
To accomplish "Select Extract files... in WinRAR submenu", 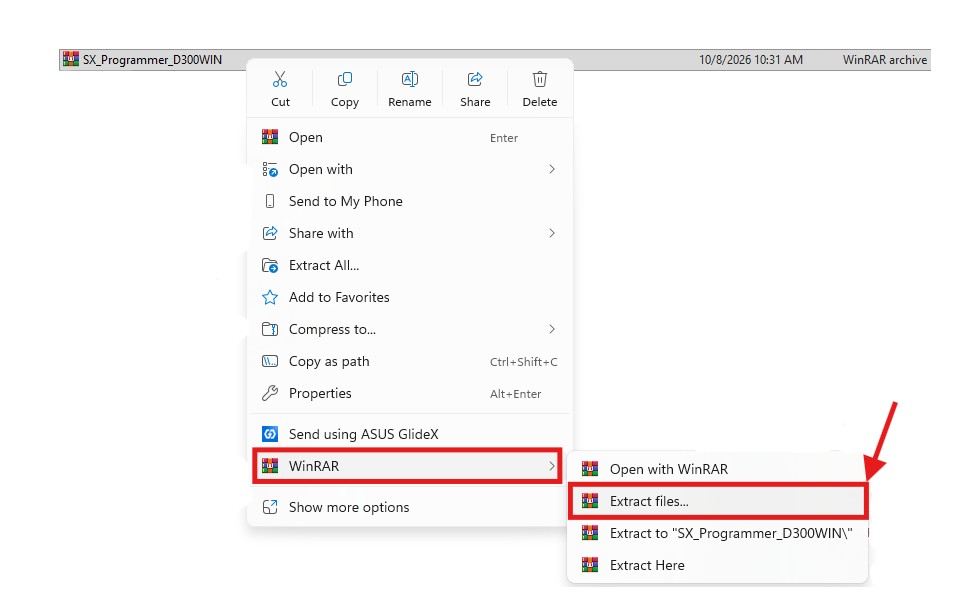I will click(718, 501).
